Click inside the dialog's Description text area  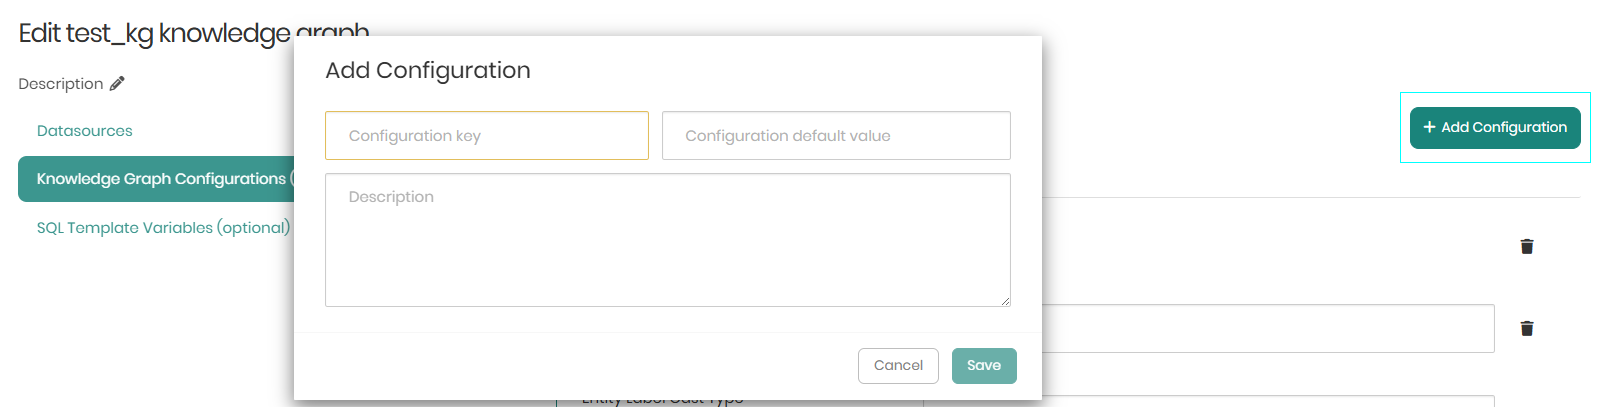point(667,240)
